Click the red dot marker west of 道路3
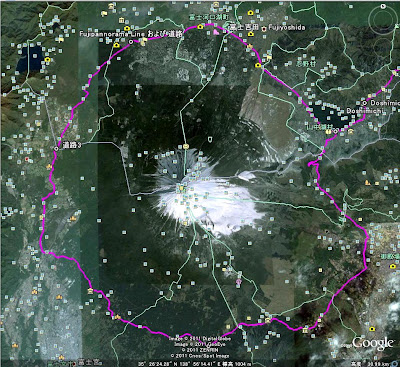Viewport: 400px width, 367px height. click(27, 159)
